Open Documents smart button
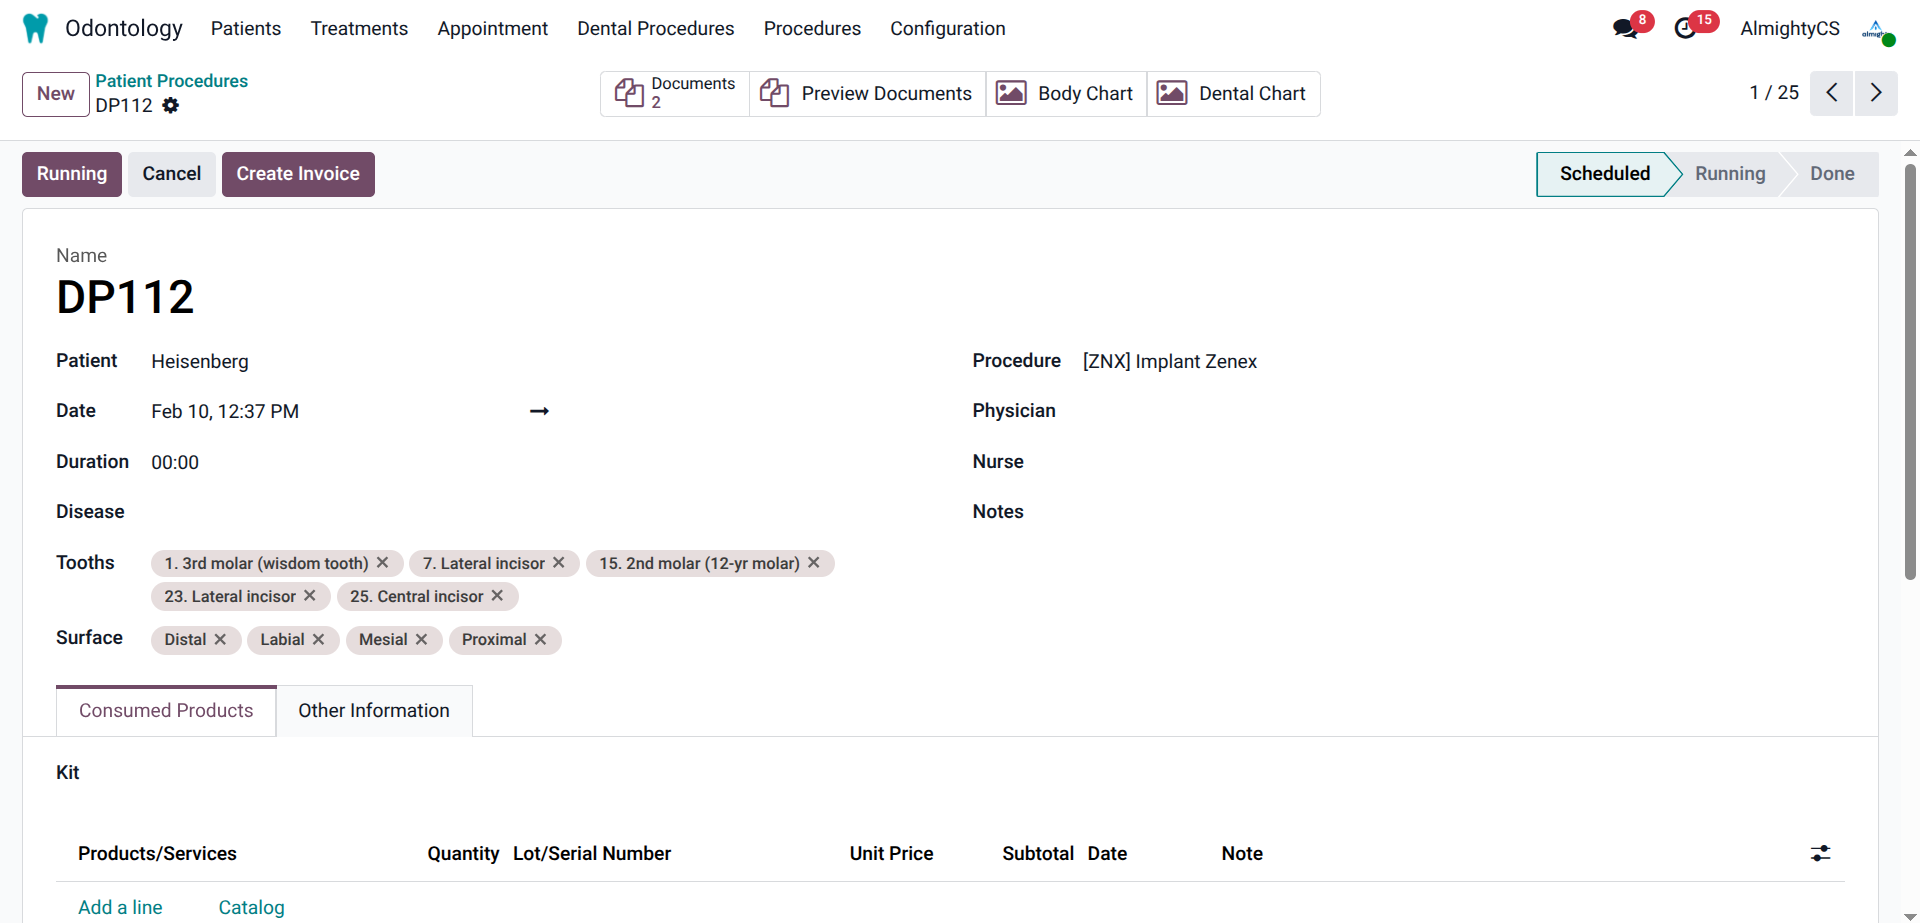The image size is (1920, 923). [x=675, y=93]
